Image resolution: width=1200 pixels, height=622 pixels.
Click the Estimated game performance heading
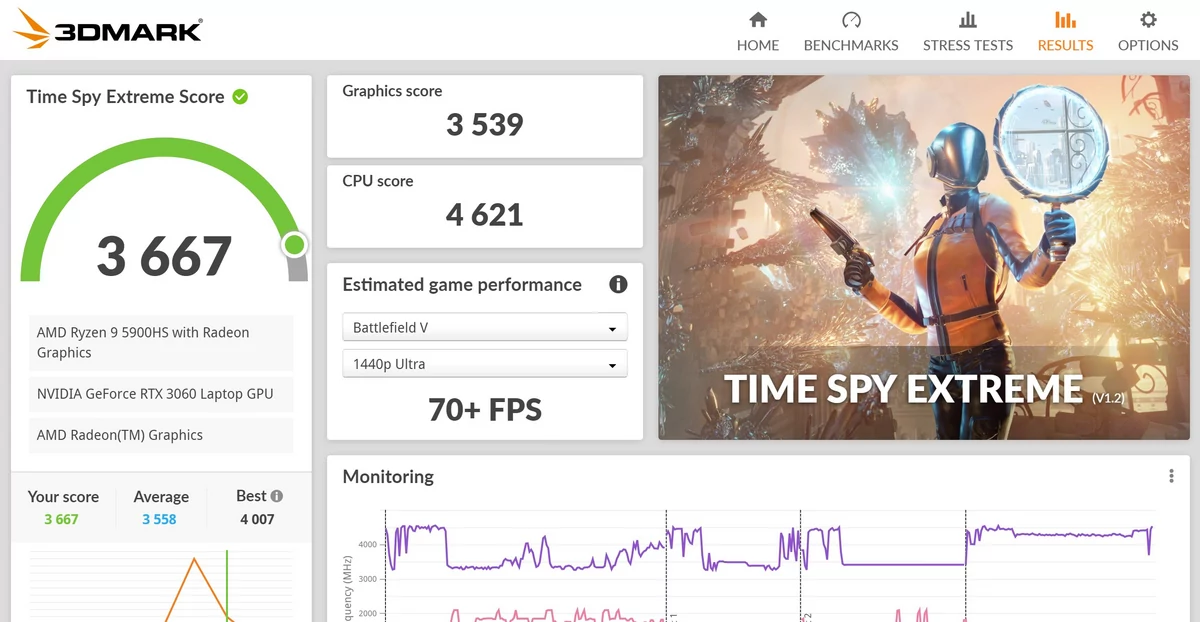coord(462,285)
